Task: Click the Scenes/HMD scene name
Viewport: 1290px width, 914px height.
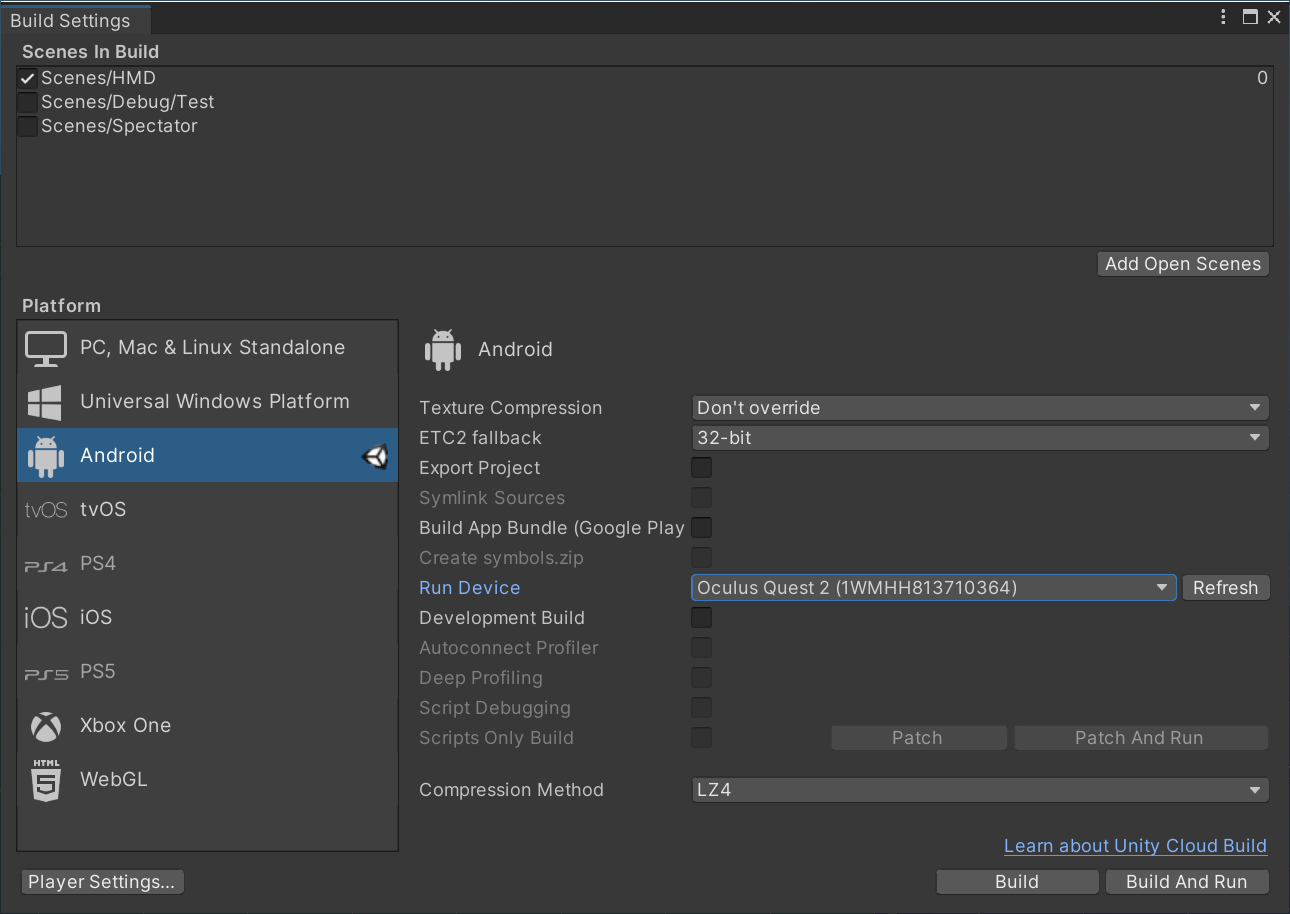Action: 98,78
